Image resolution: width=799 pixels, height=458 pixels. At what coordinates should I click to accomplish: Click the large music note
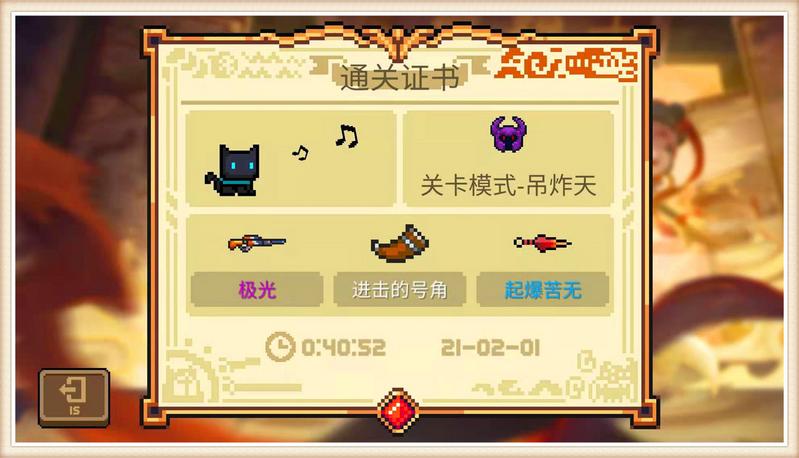click(x=347, y=136)
